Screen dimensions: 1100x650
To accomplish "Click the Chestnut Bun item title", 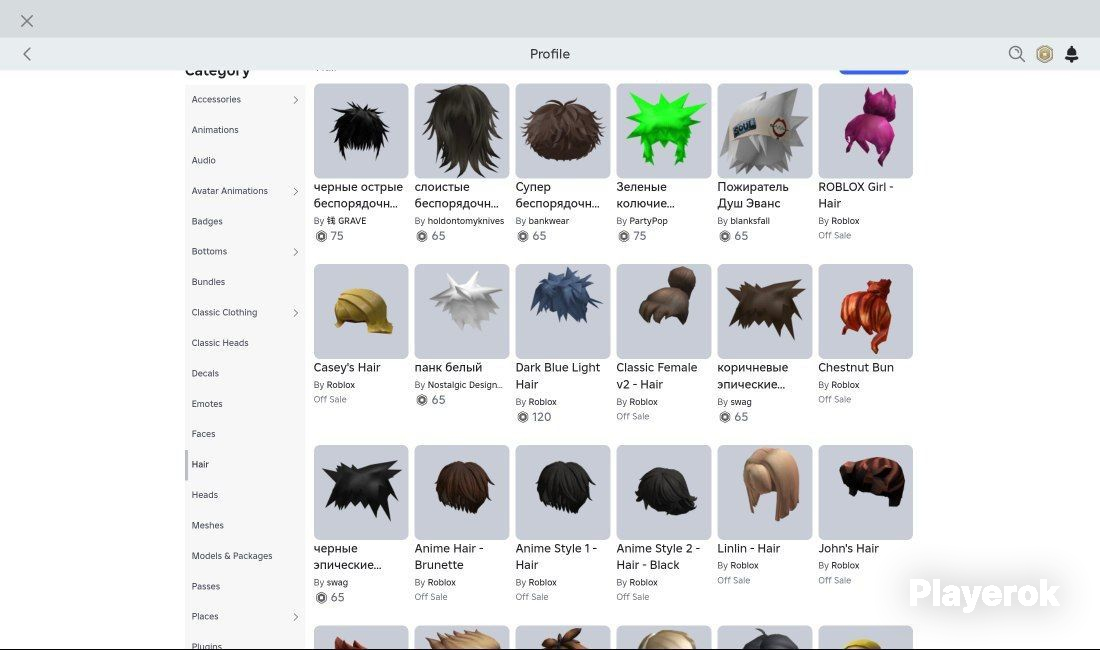I will click(x=856, y=367).
